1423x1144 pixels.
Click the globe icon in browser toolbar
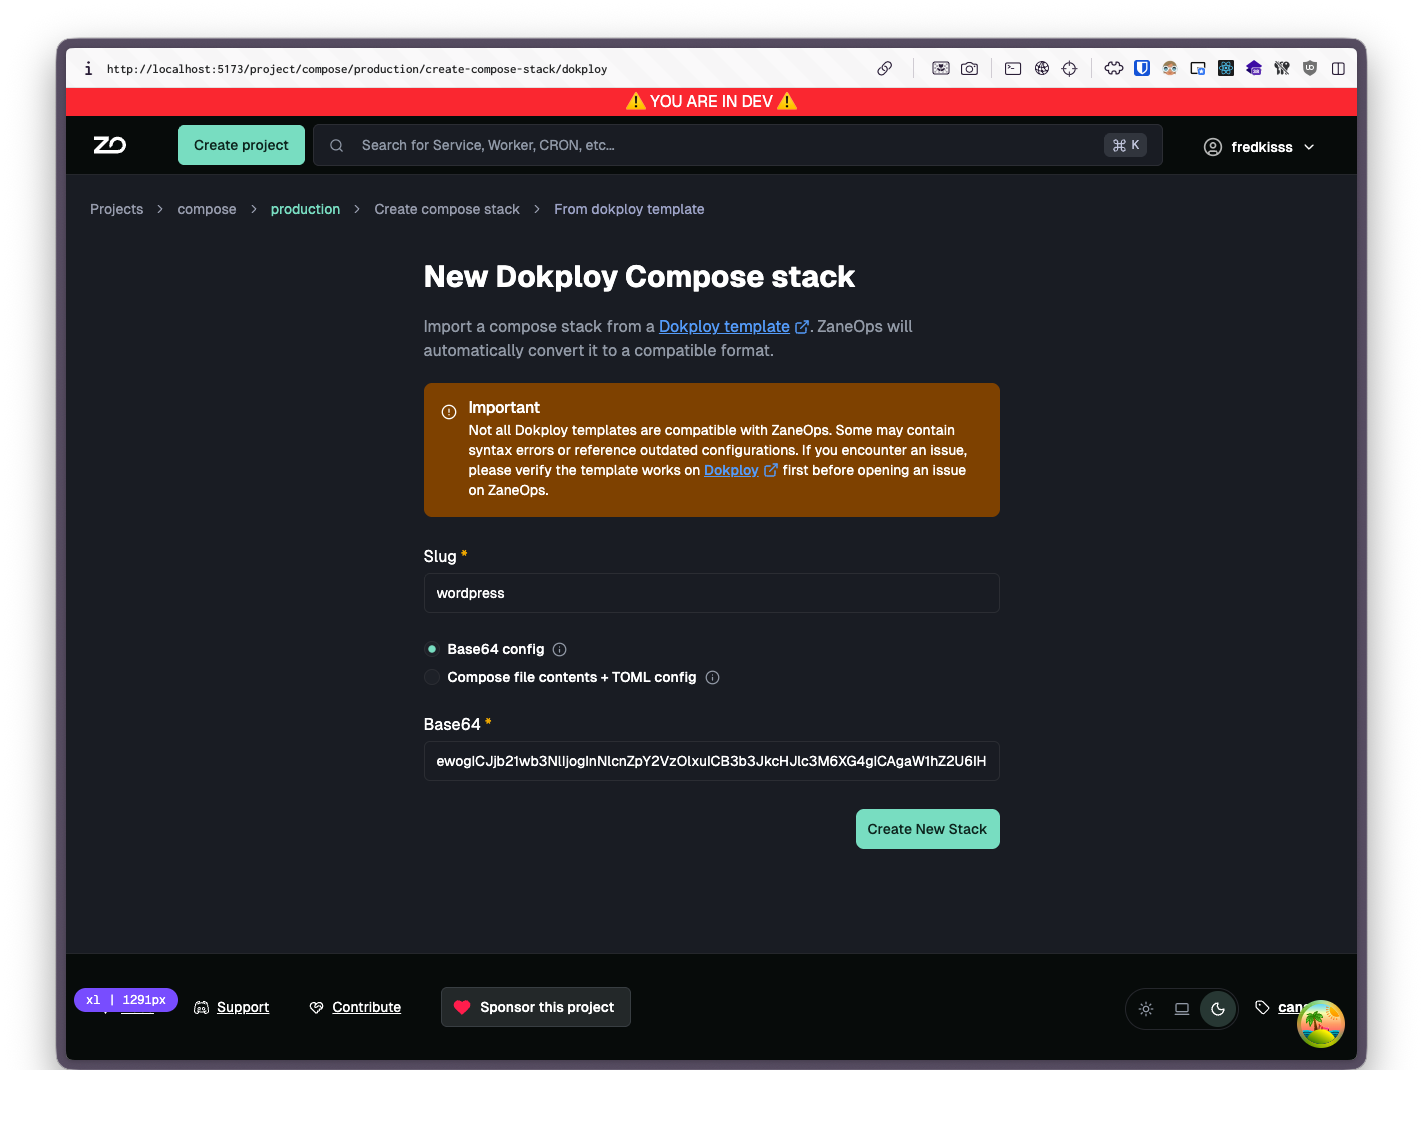tap(1042, 69)
